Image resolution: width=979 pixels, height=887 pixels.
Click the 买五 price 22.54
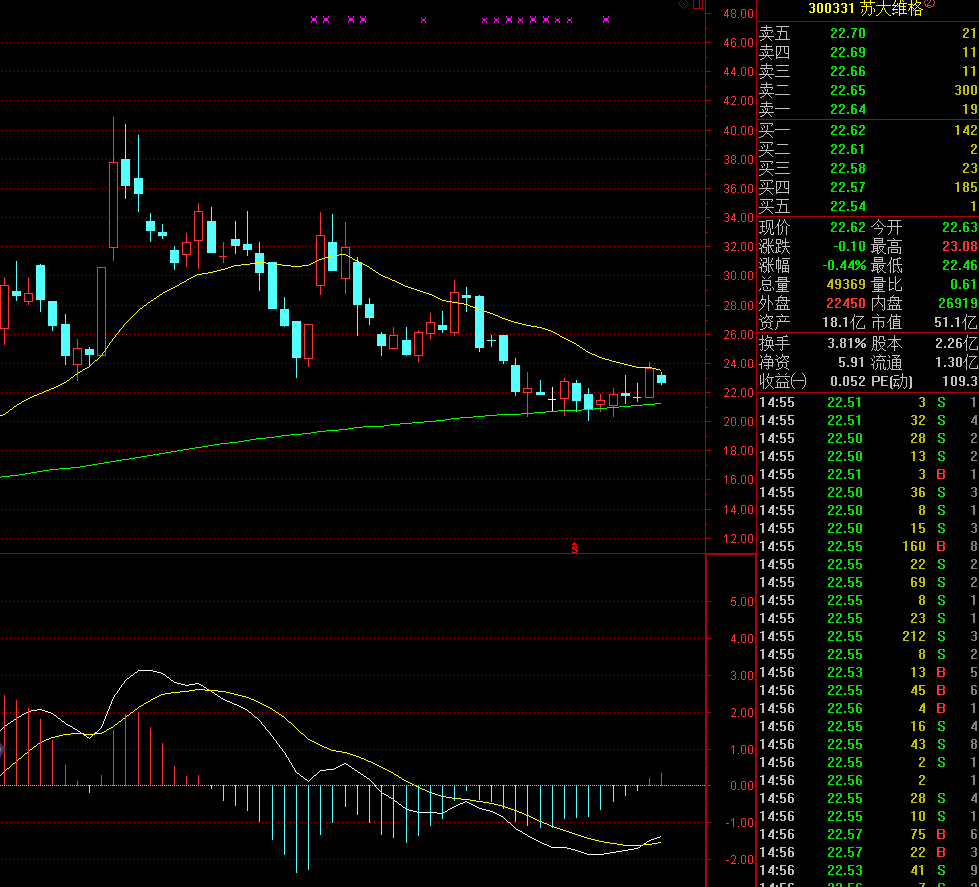pyautogui.click(x=847, y=207)
